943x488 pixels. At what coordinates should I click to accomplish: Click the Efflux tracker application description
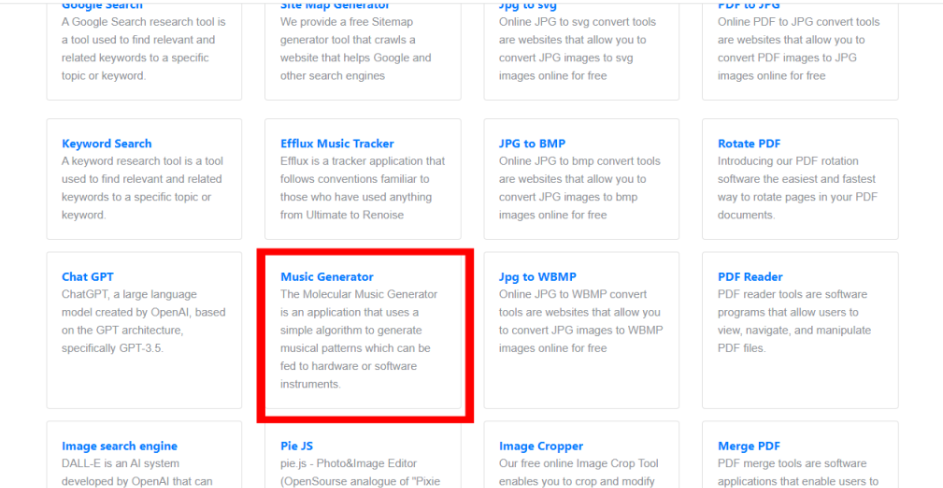pos(362,188)
